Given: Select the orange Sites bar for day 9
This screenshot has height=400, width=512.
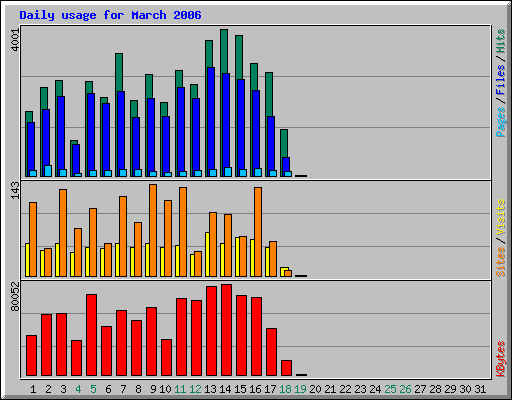Looking at the screenshot, I should pos(153,230).
